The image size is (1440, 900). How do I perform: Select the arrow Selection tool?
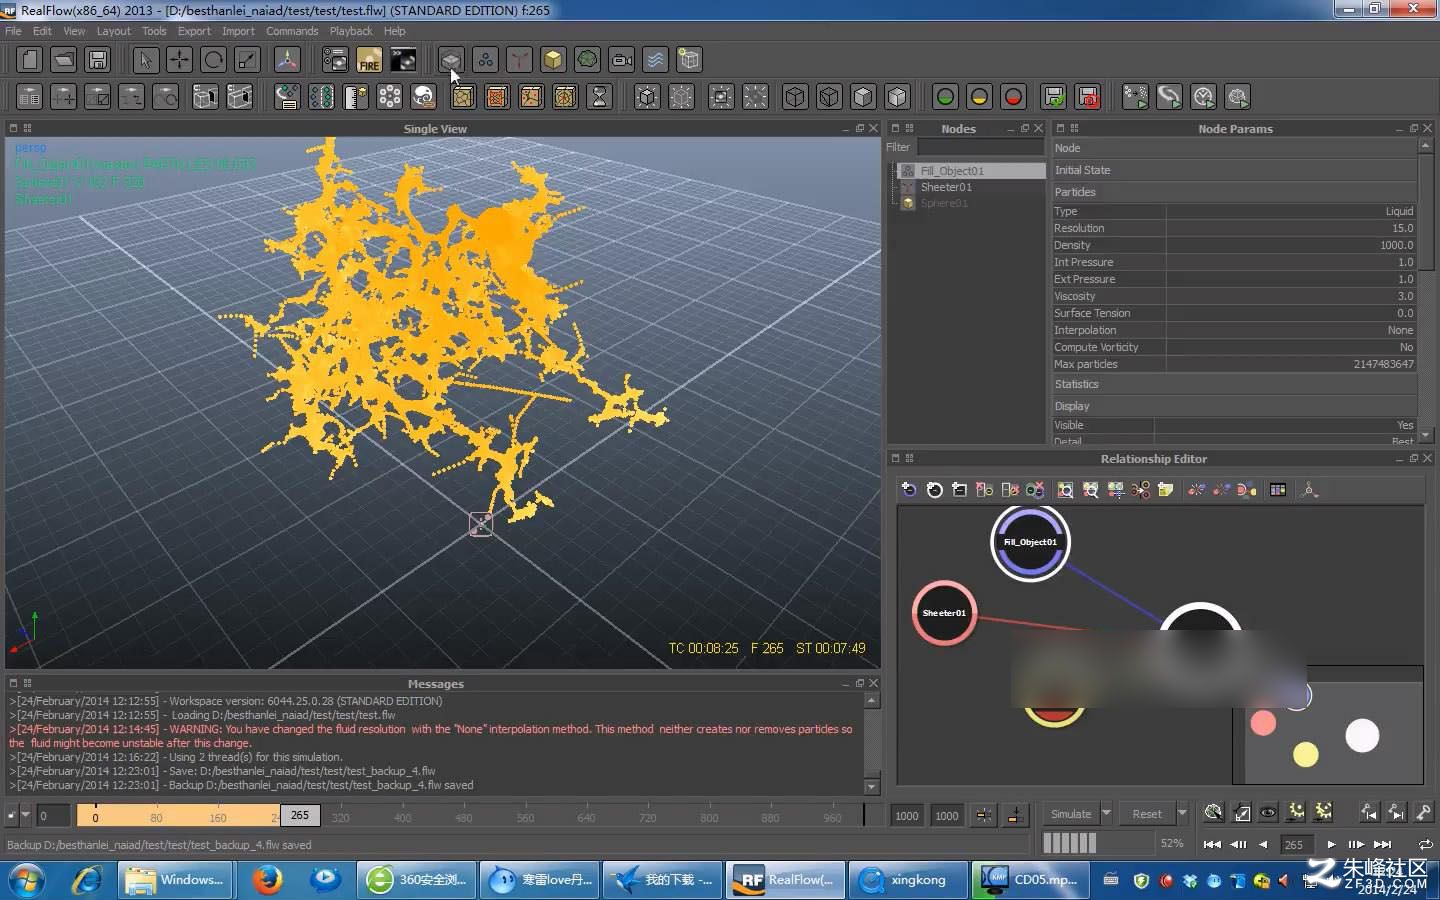(x=145, y=60)
